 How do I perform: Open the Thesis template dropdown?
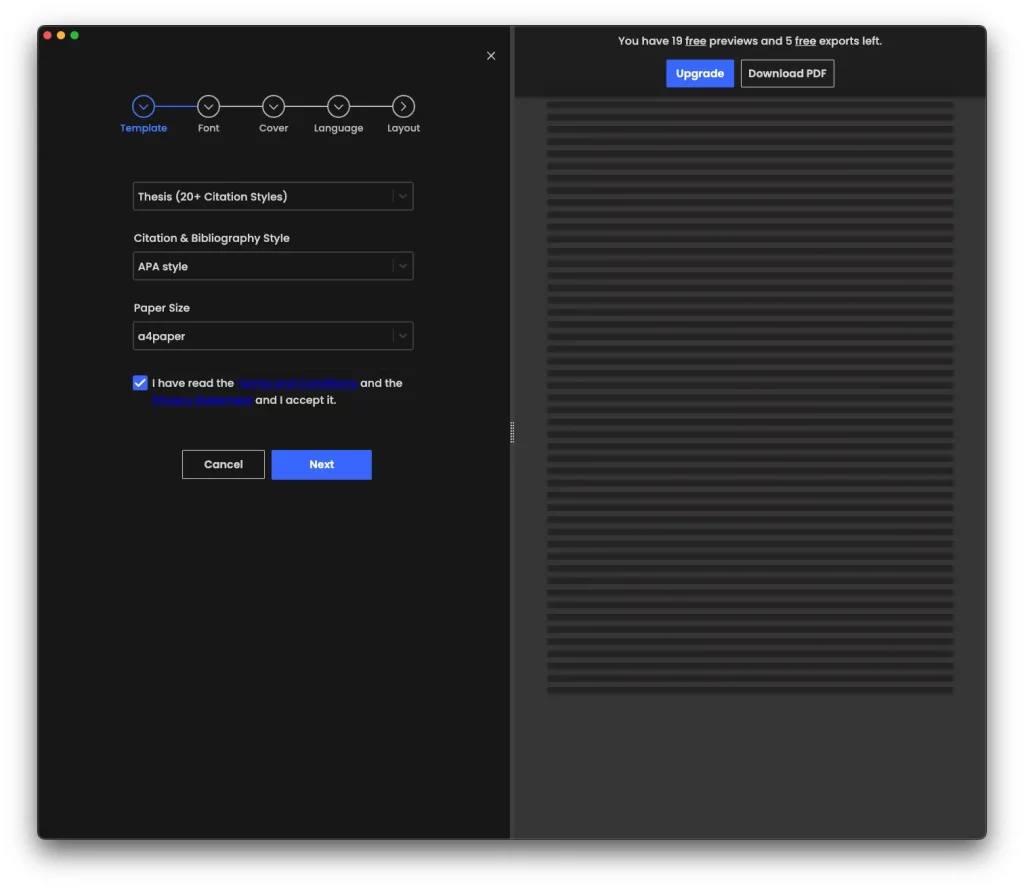pyautogui.click(x=273, y=196)
